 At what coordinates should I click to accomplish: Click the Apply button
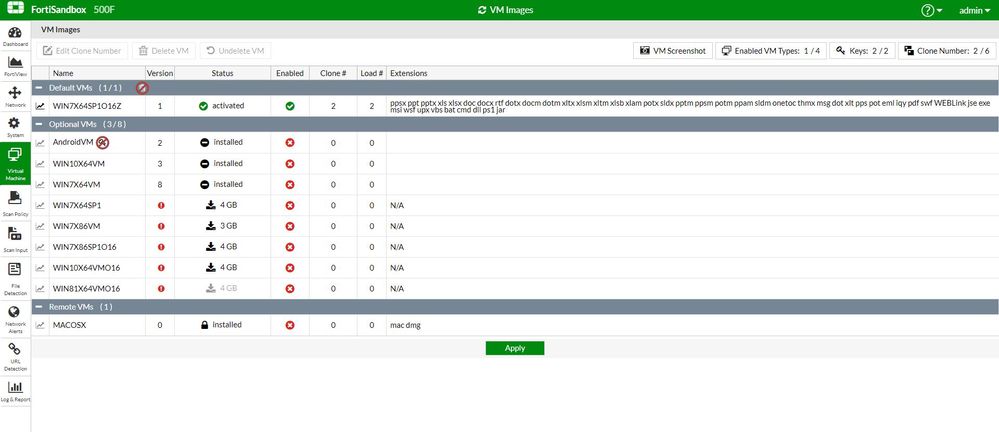pyautogui.click(x=515, y=348)
